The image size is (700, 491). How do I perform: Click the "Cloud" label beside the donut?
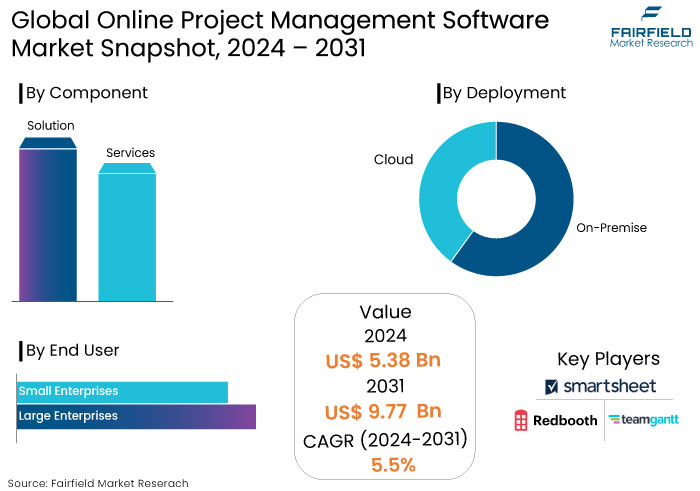pos(393,159)
